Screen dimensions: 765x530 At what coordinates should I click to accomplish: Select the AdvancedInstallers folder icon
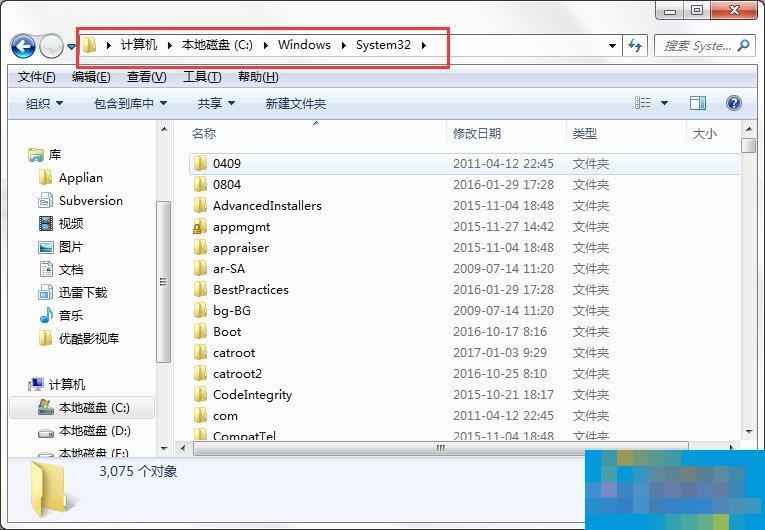click(x=200, y=205)
